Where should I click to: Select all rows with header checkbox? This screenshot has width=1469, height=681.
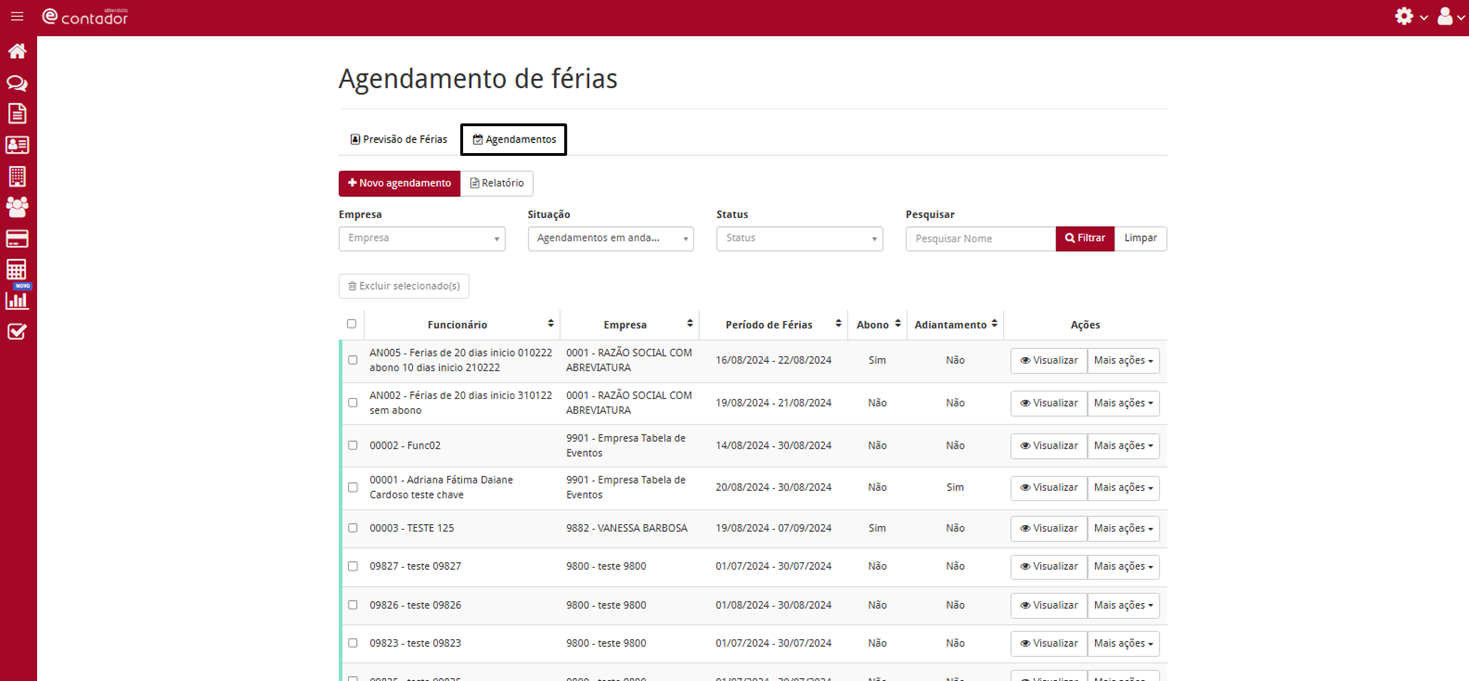351,324
